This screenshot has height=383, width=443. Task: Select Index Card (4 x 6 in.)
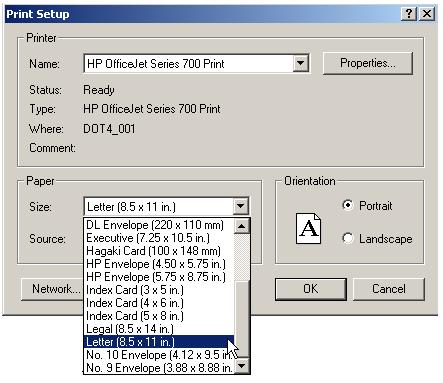(159, 303)
